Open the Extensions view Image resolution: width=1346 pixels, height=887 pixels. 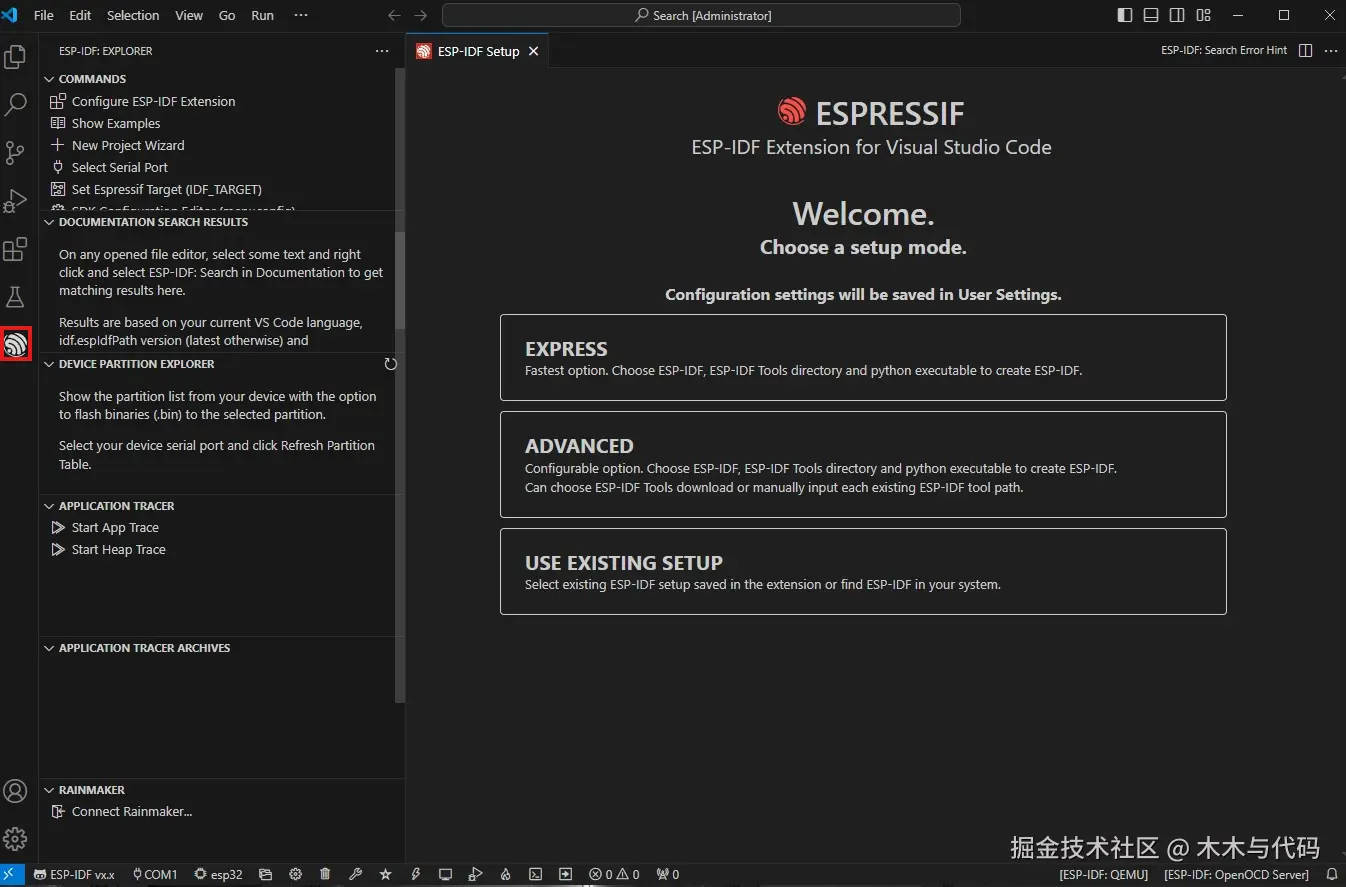[x=15, y=249]
